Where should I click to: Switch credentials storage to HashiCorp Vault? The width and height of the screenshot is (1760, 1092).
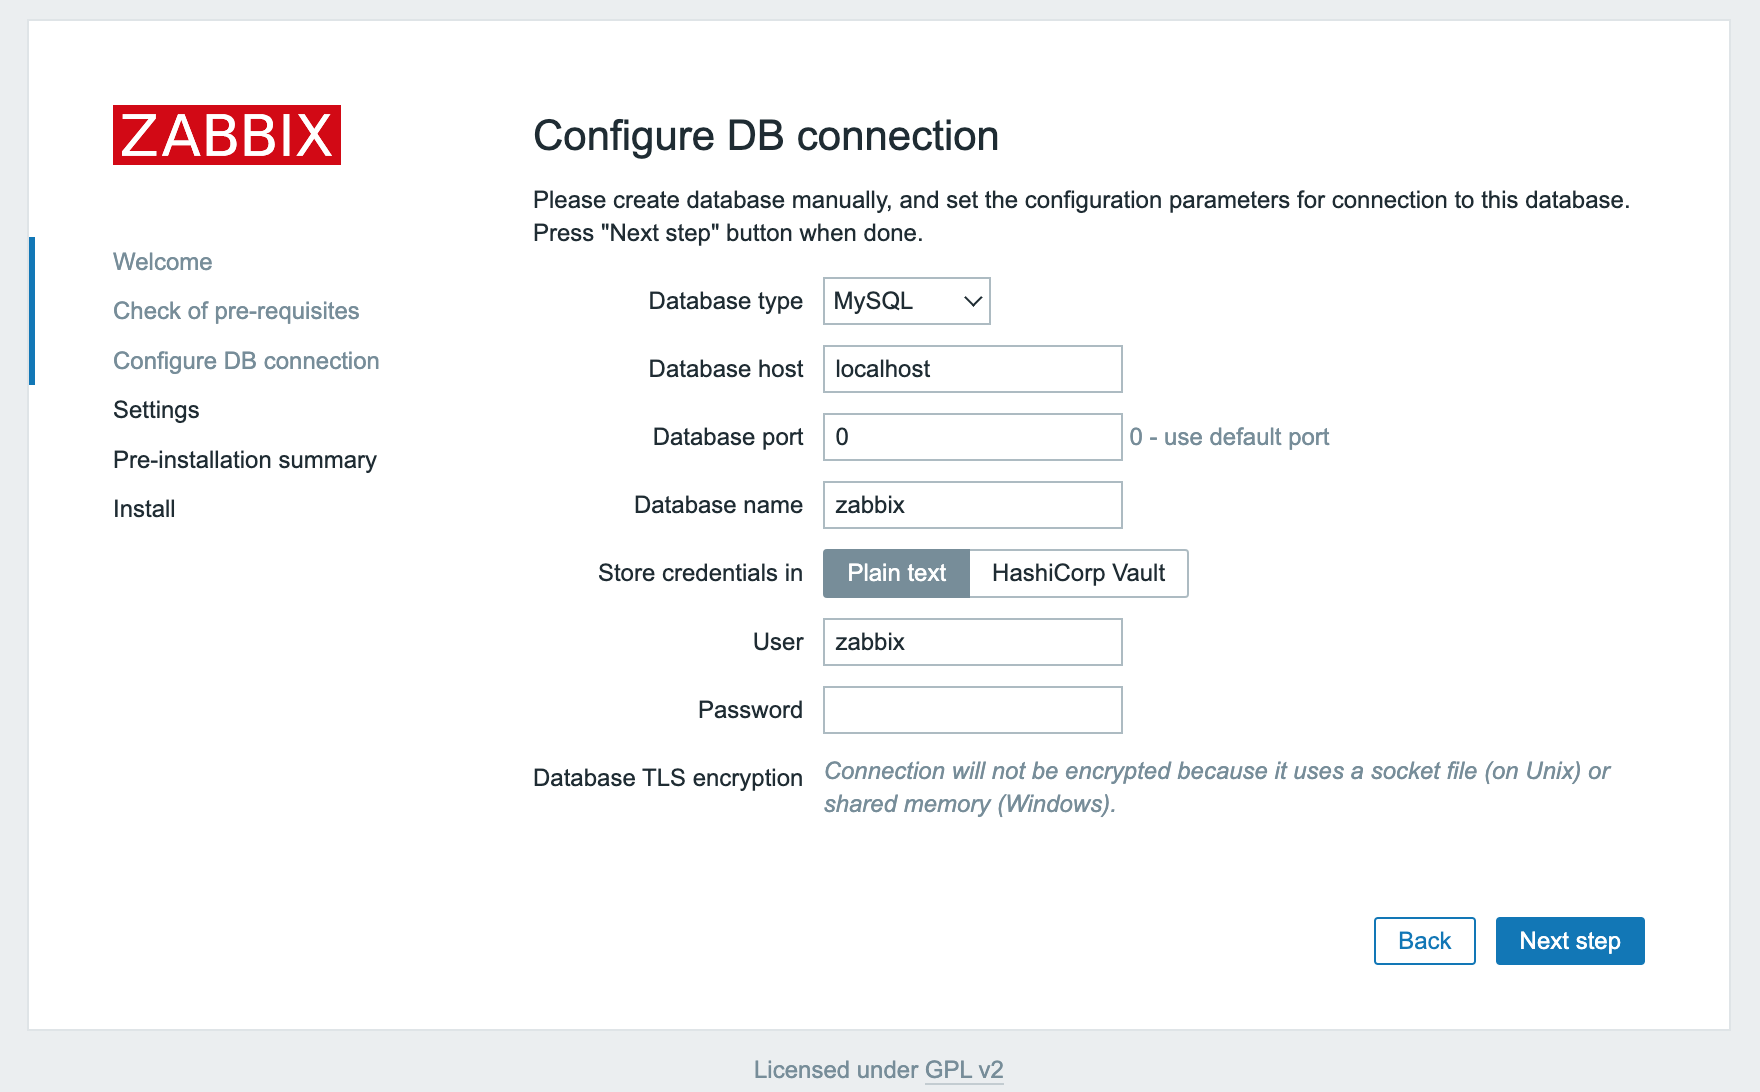[1078, 573]
